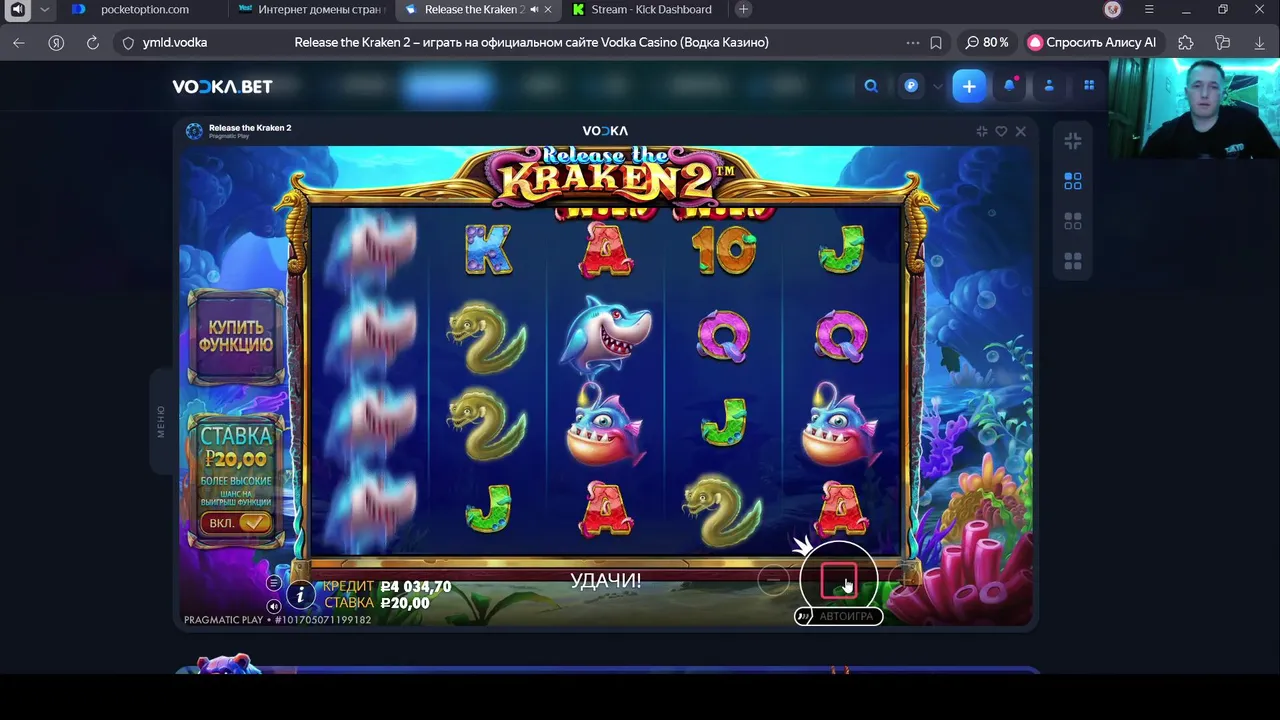Click the 80 % zoom indicator
This screenshot has height=720, width=1280.
pyautogui.click(x=987, y=43)
